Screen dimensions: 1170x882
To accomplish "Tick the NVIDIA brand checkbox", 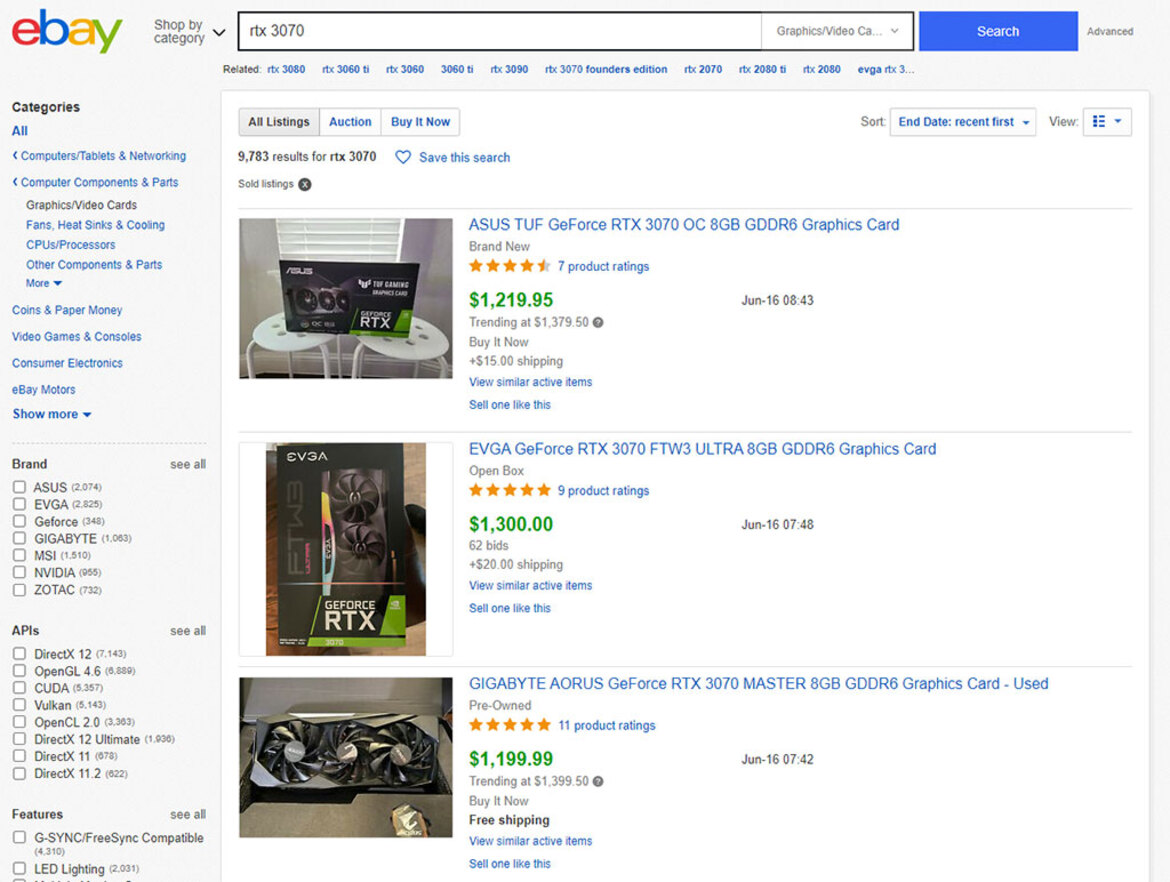I will point(19,573).
